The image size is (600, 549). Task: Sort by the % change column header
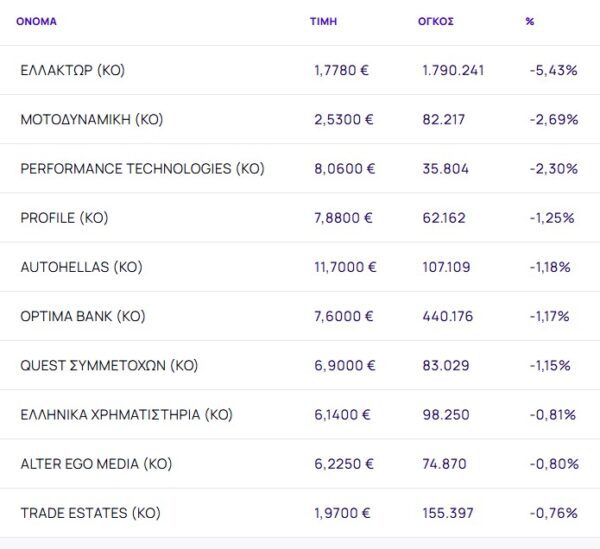(529, 21)
